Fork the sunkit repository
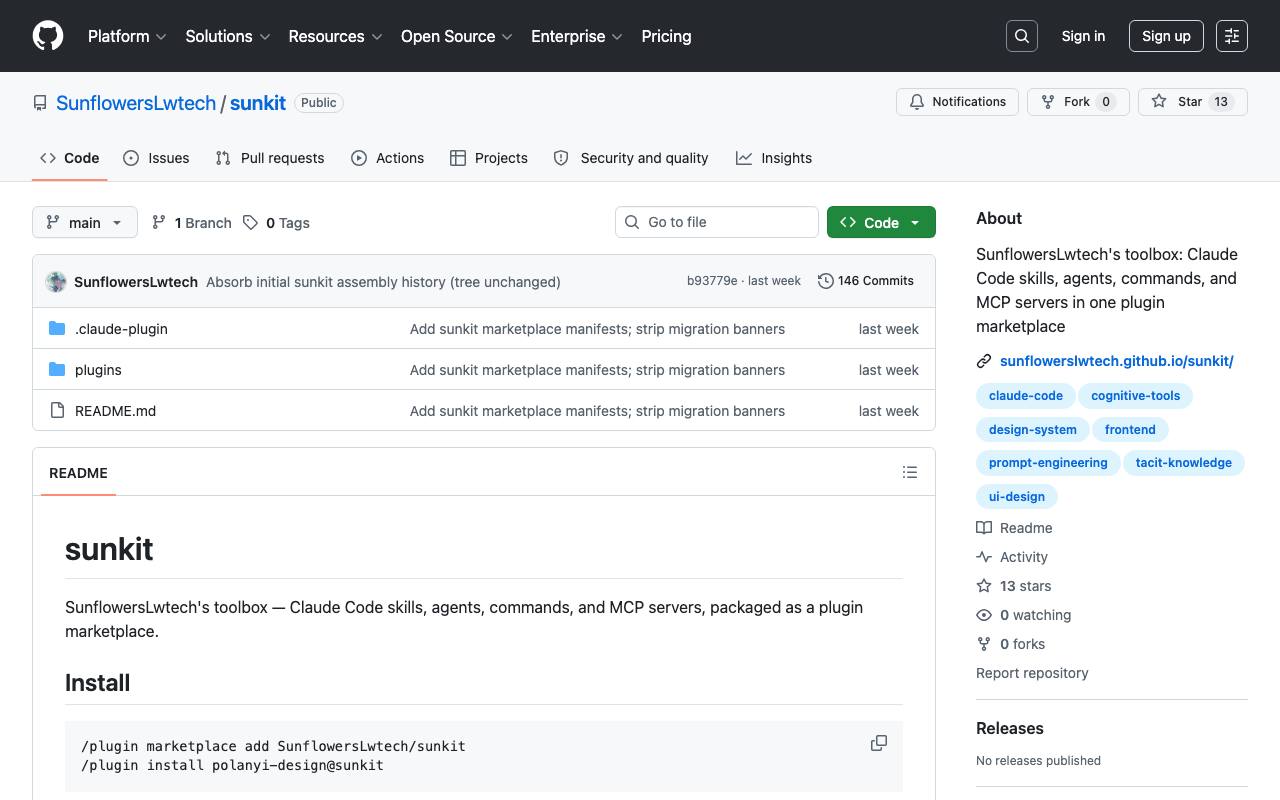 click(1078, 102)
